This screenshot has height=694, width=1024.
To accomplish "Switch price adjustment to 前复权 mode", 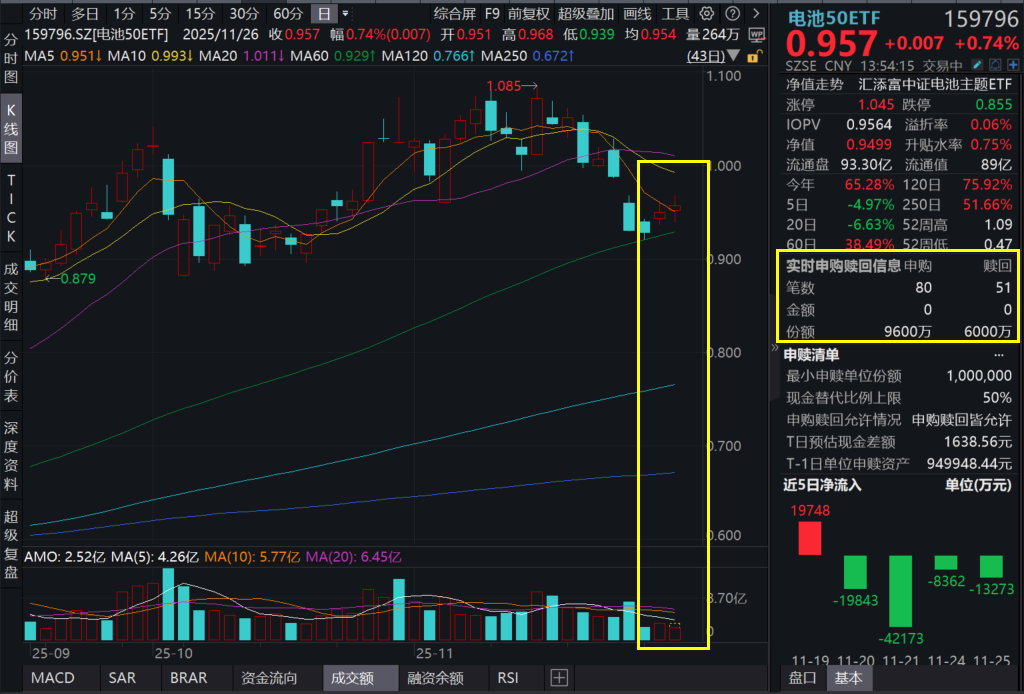I will point(528,12).
